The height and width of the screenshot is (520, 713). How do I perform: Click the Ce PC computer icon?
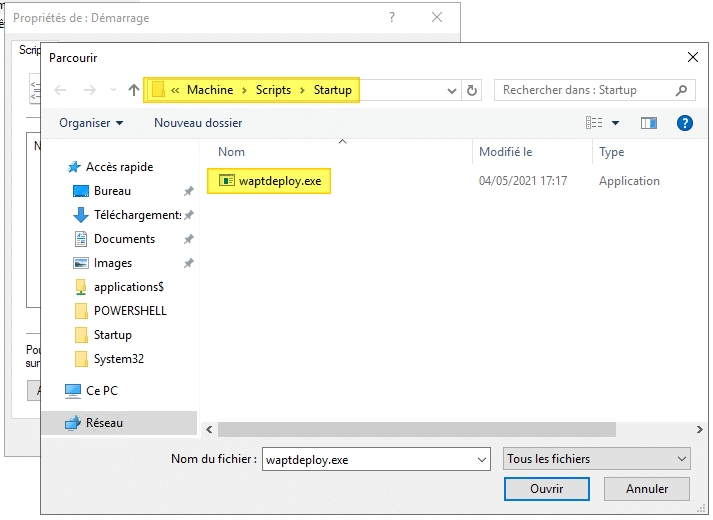(x=73, y=391)
